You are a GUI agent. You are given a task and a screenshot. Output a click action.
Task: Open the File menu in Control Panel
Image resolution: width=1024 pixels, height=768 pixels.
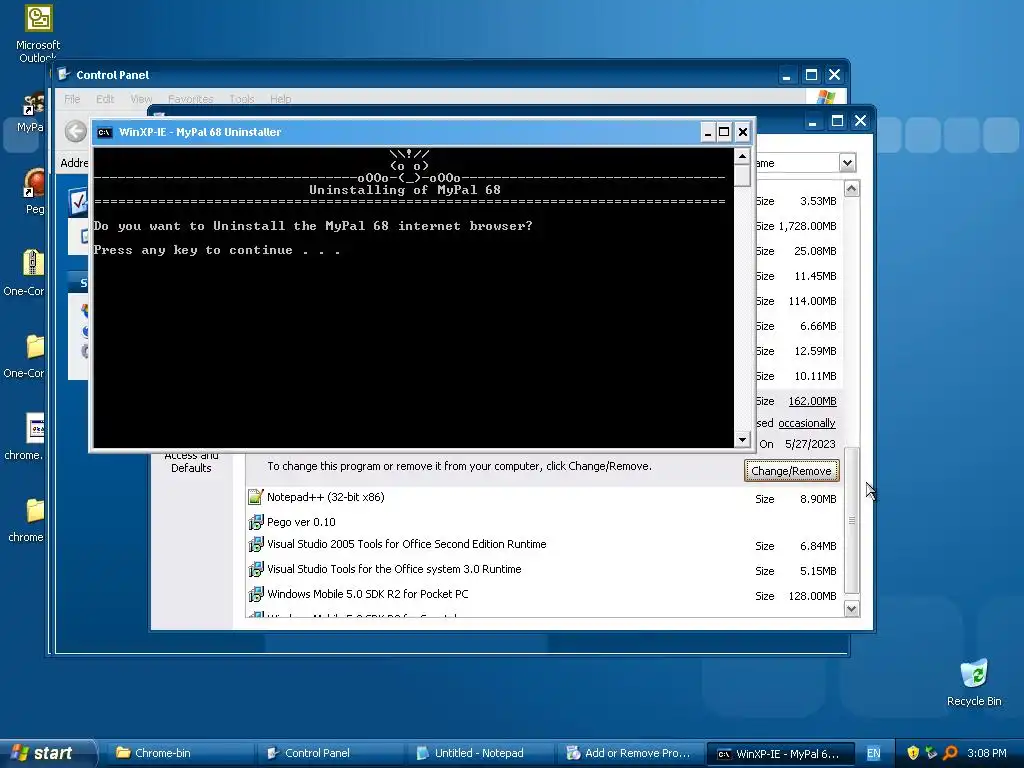(72, 99)
